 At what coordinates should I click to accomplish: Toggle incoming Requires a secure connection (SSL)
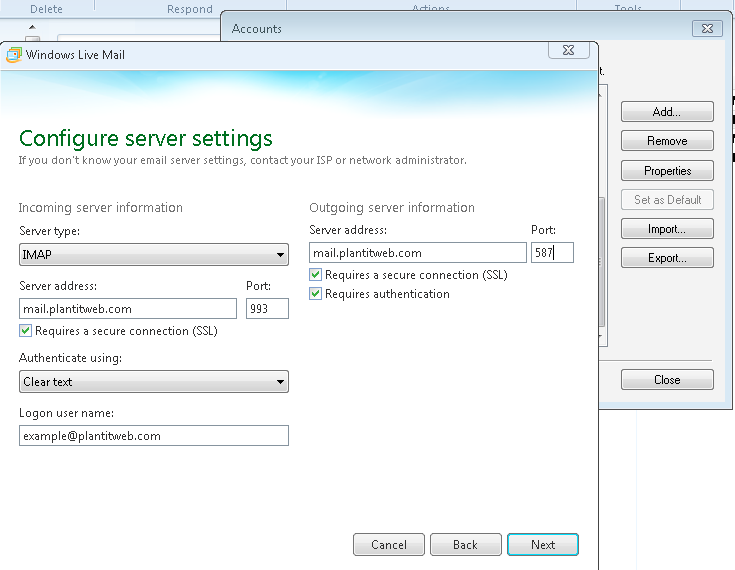point(25,331)
